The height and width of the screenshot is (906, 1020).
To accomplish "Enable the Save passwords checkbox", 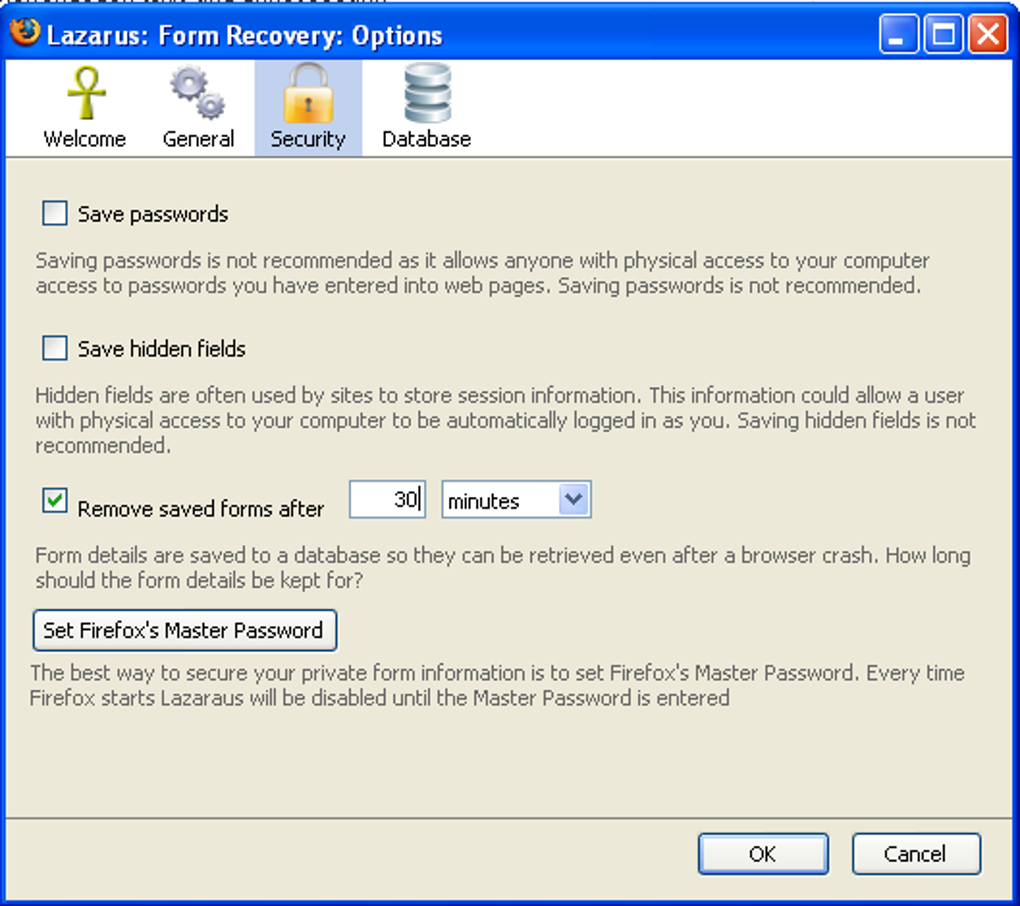I will pos(55,213).
